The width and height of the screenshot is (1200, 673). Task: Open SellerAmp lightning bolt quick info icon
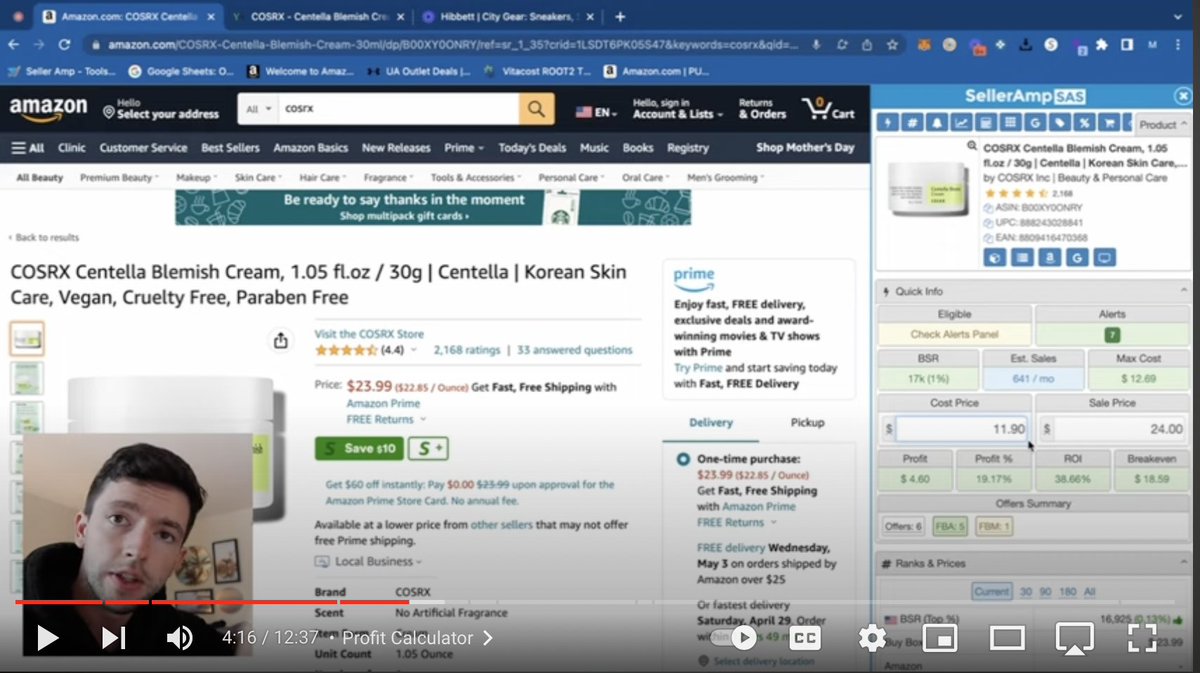(887, 122)
